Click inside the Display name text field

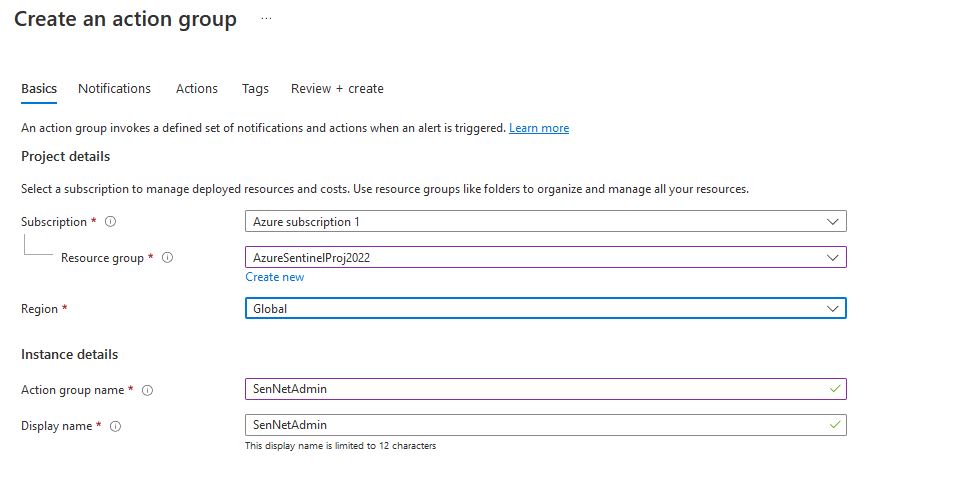(x=530, y=425)
